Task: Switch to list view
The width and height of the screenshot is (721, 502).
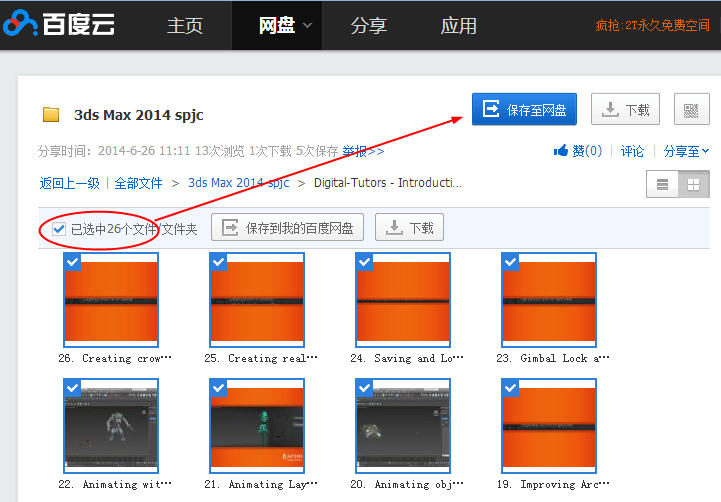Action: point(662,184)
